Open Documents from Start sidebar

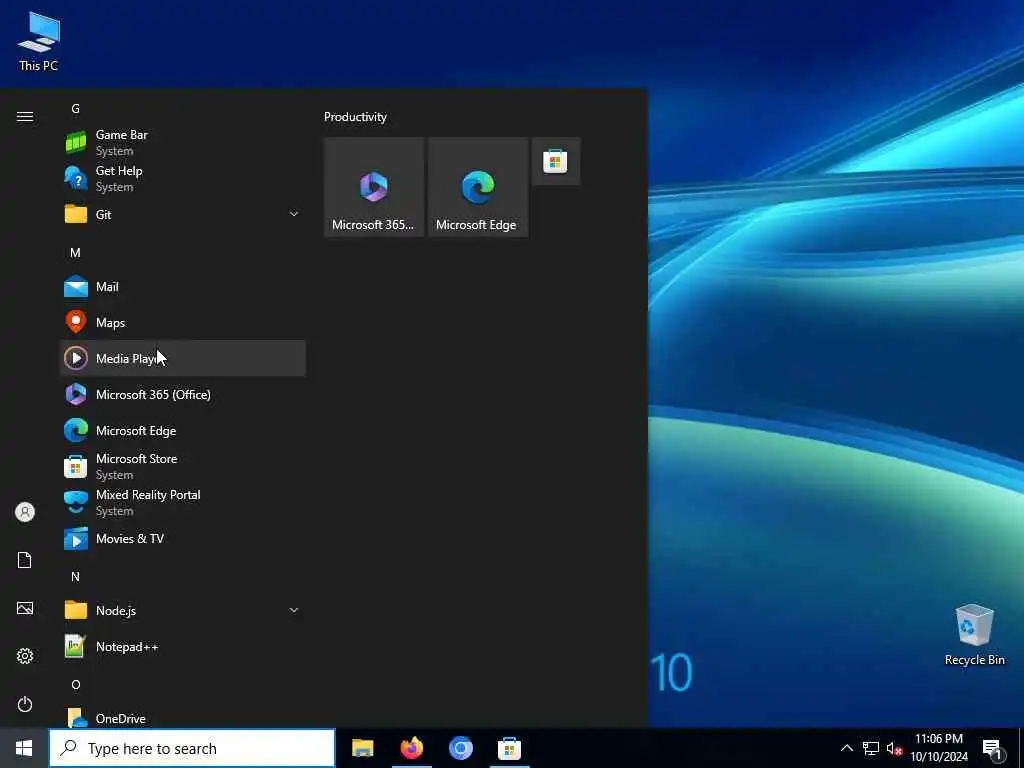(25, 560)
